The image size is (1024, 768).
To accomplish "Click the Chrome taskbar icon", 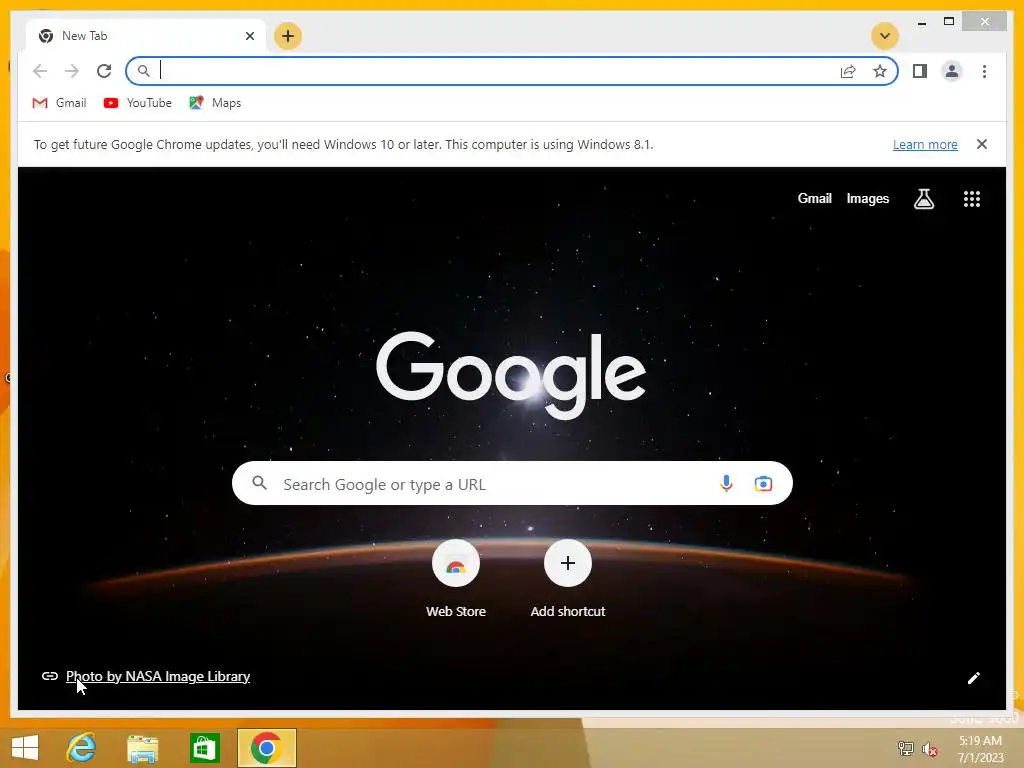I will 266,748.
